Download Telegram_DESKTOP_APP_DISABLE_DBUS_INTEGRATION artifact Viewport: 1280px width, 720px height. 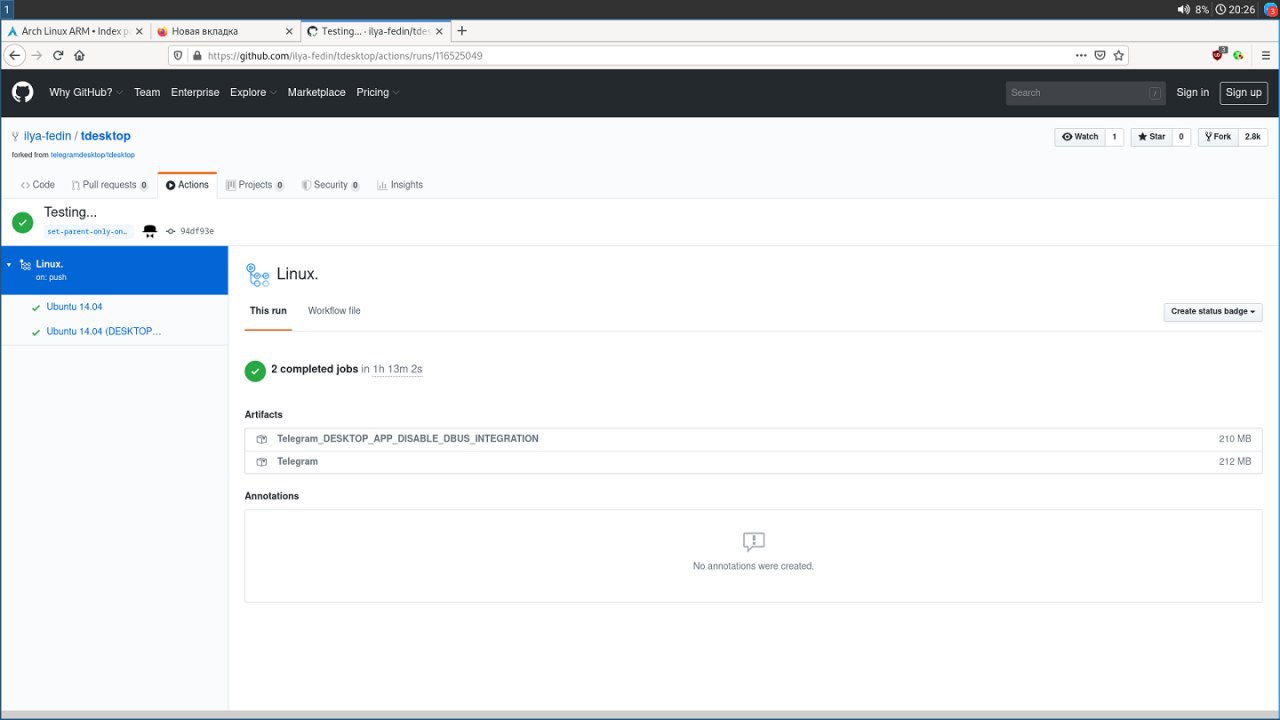pos(408,439)
